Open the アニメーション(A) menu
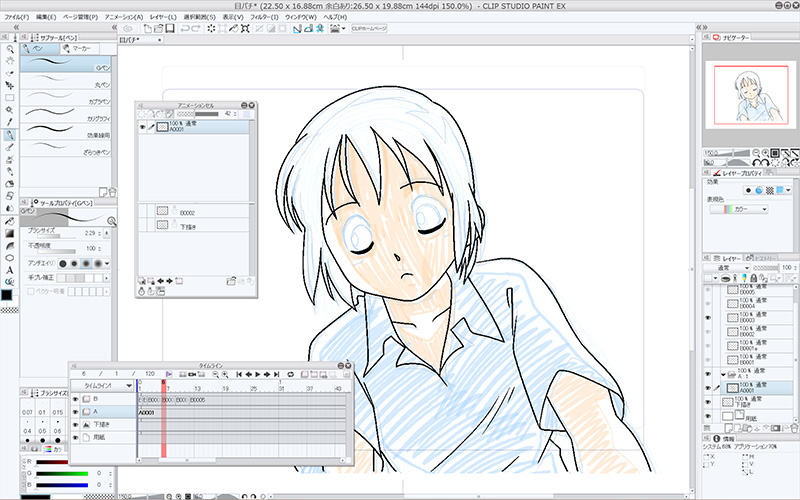 pos(122,17)
